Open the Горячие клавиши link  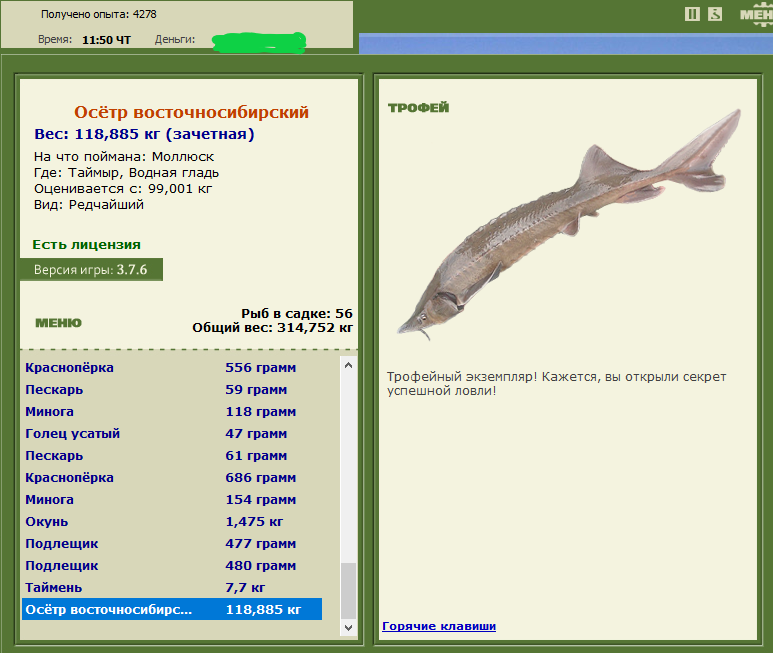[x=439, y=626]
